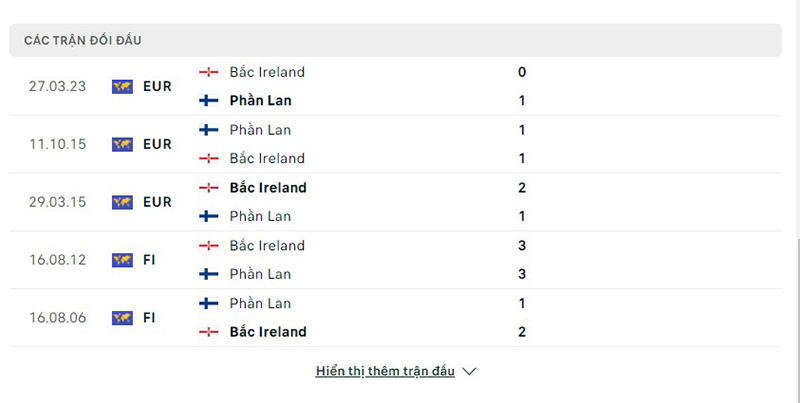Open the Hiển thị thêm trận đấu link
Image resolution: width=800 pixels, height=403 pixels.
click(x=385, y=371)
